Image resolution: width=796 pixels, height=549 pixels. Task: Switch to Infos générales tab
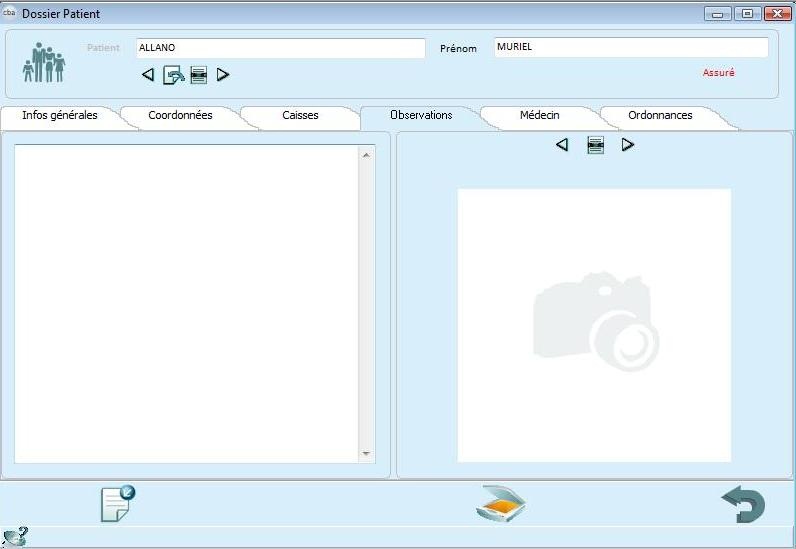(x=60, y=115)
